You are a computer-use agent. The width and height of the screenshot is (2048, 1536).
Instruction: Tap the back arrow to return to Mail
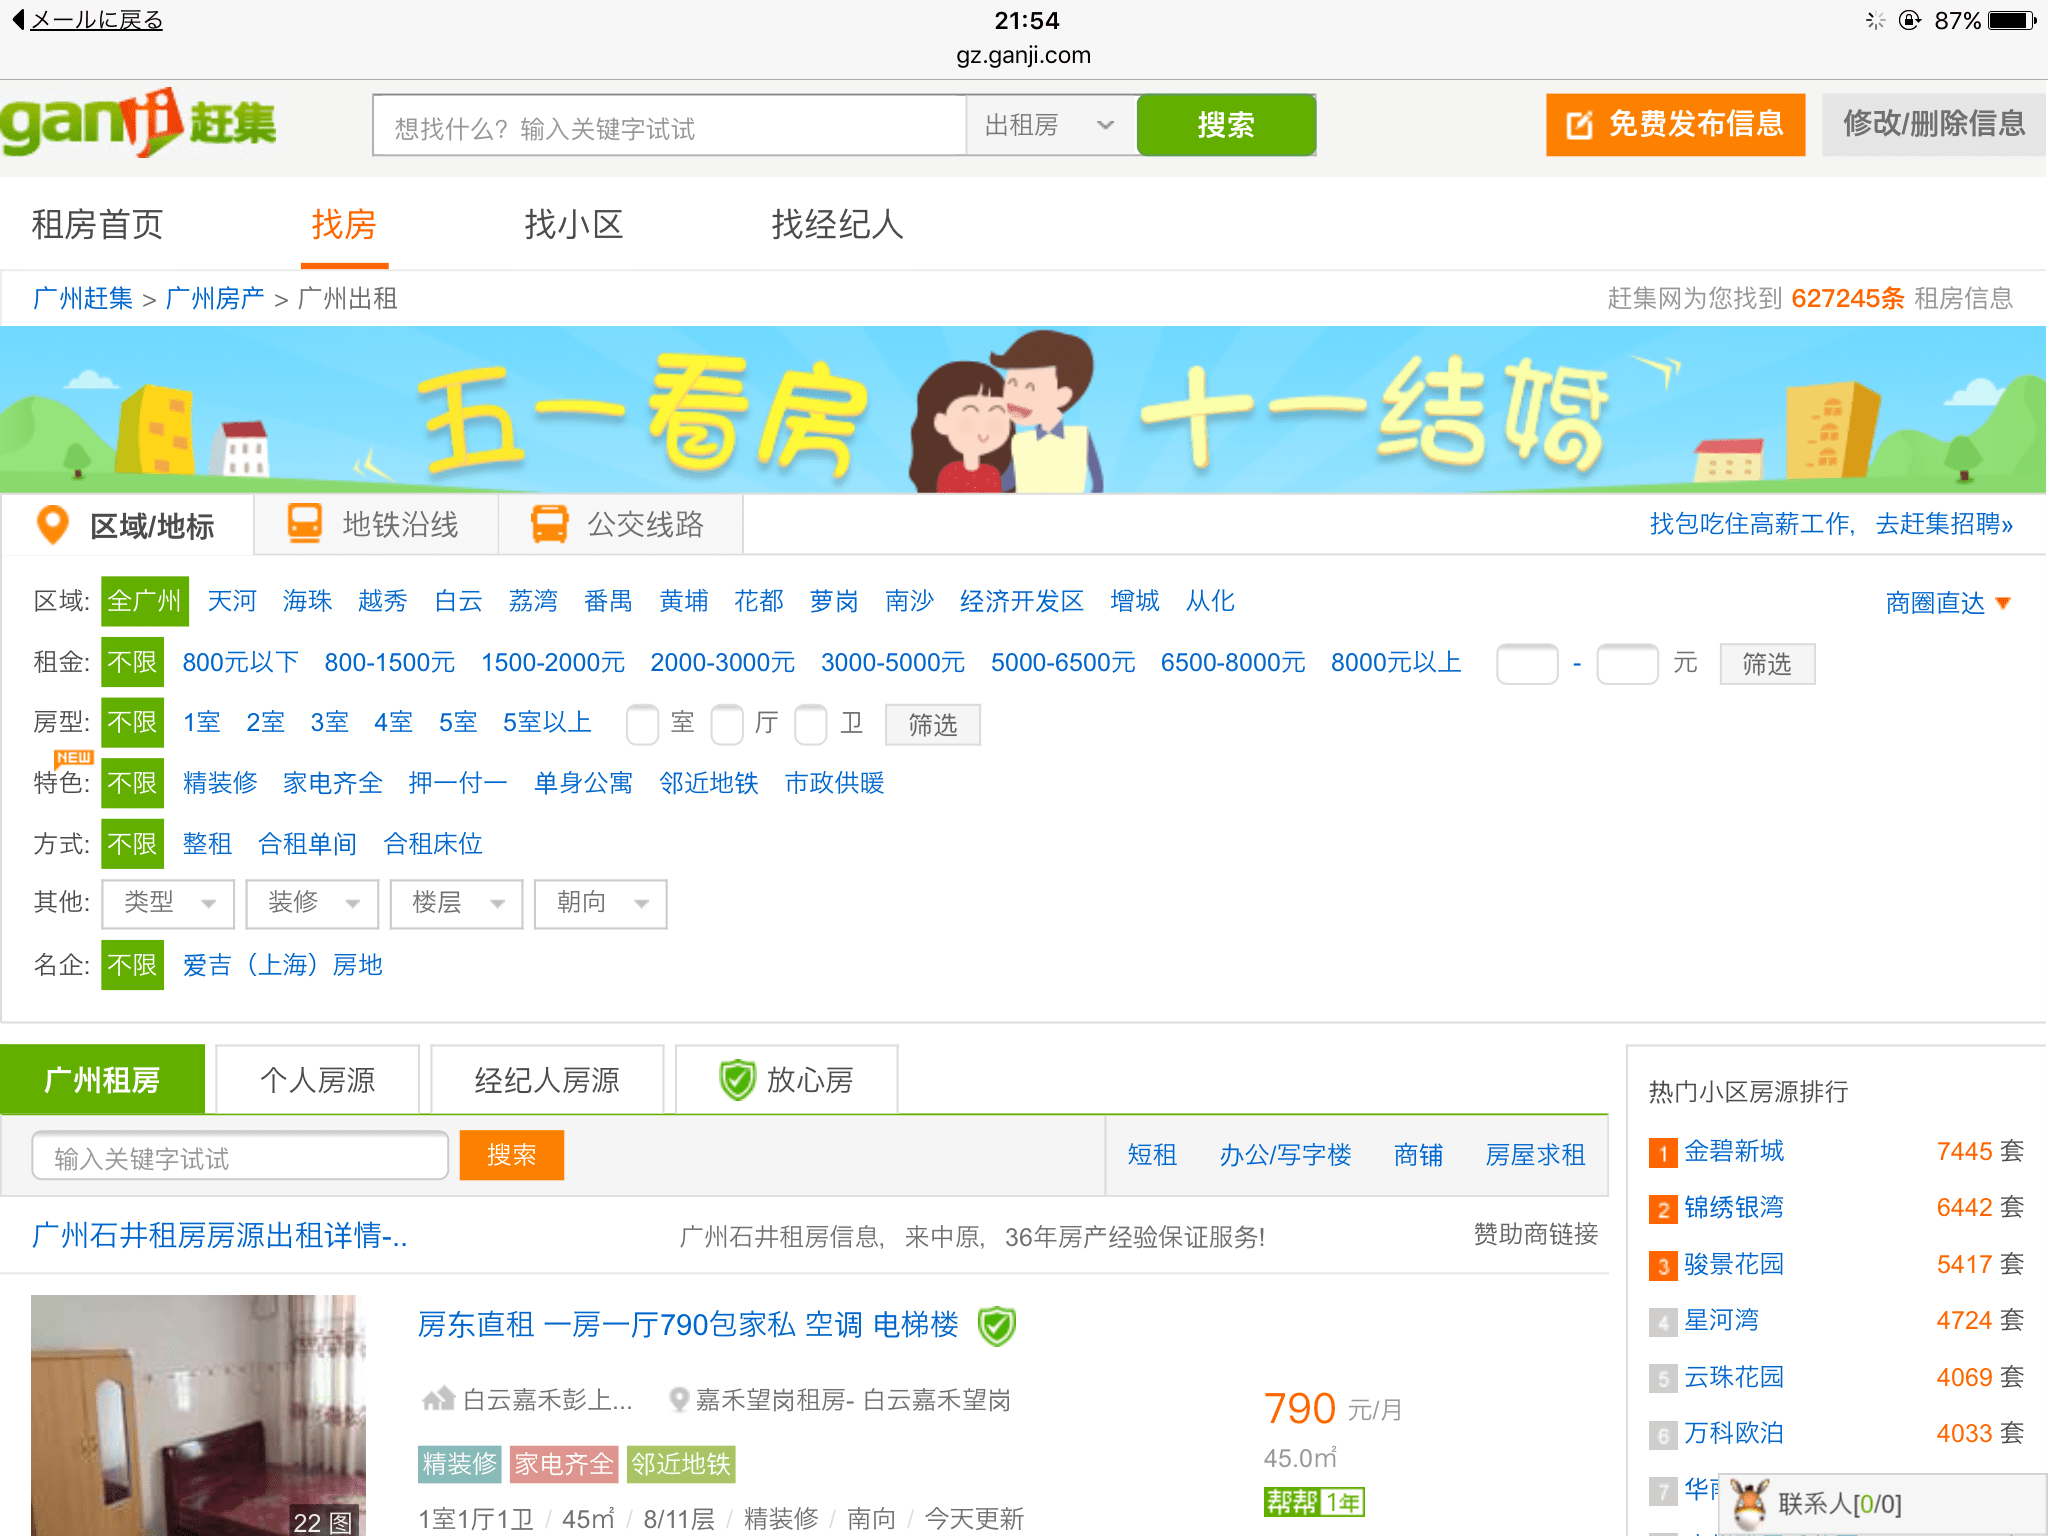tap(18, 20)
